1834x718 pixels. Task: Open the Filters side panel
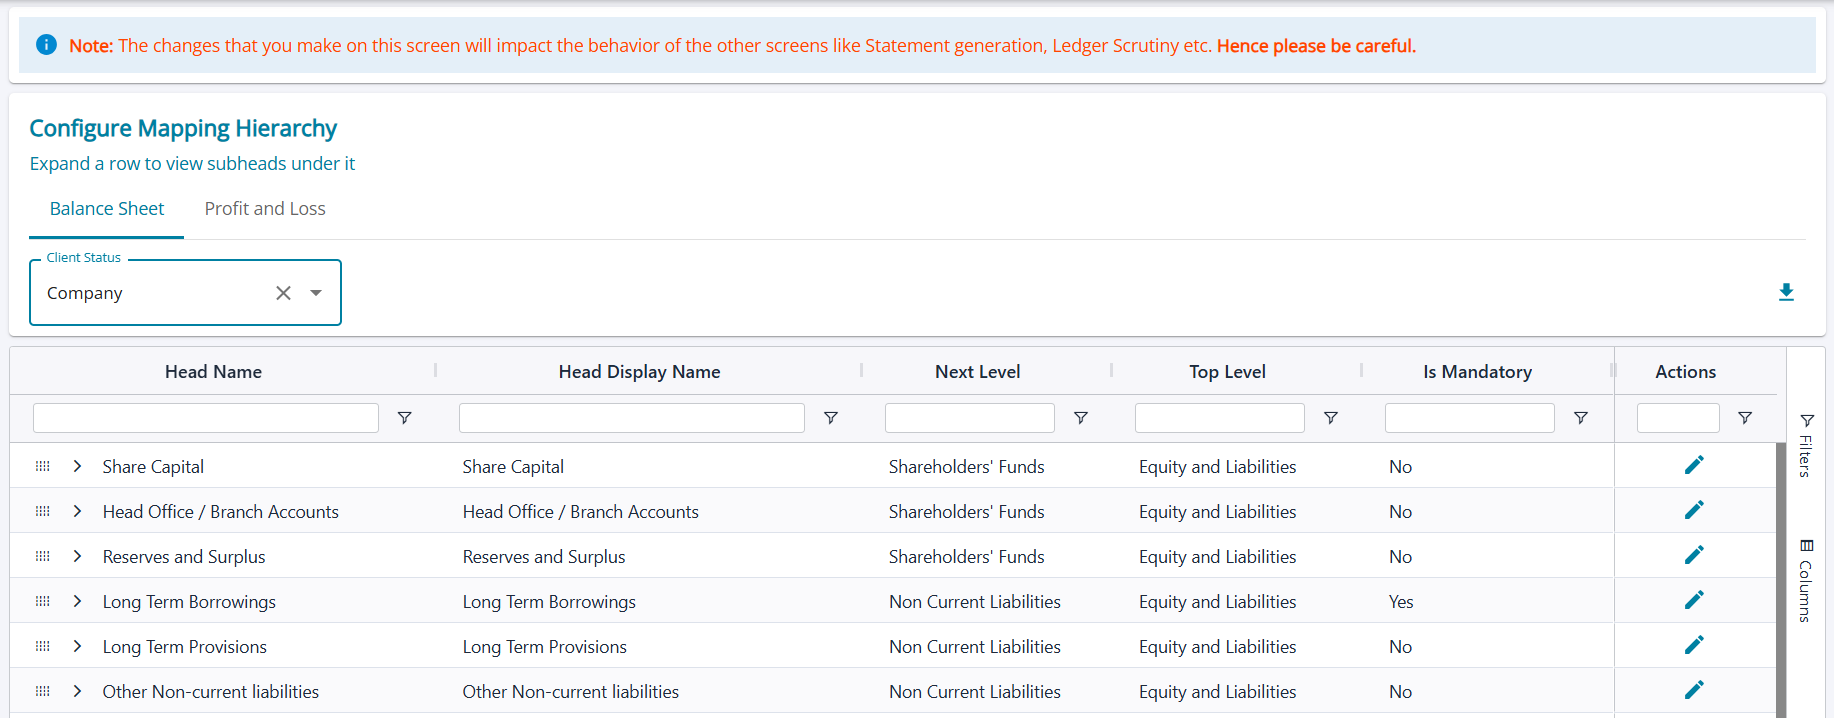(x=1806, y=446)
